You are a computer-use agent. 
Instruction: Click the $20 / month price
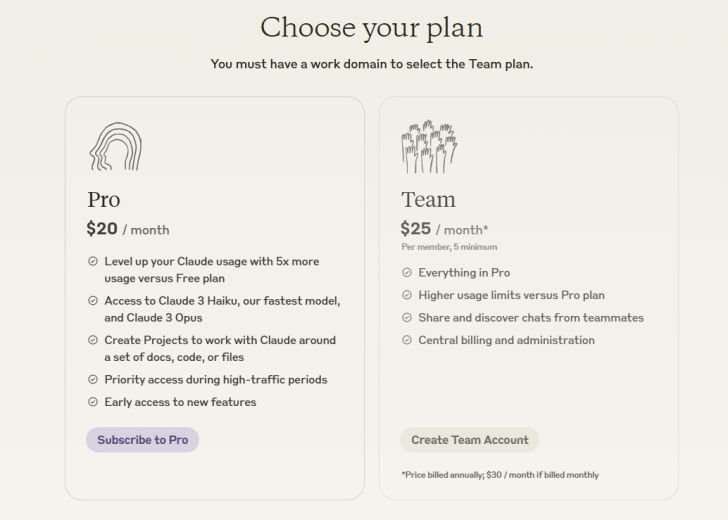(128, 229)
